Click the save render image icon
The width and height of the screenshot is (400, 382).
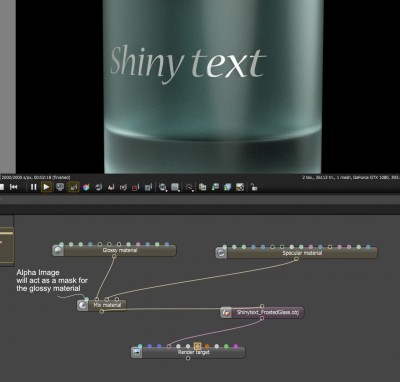(x=215, y=187)
